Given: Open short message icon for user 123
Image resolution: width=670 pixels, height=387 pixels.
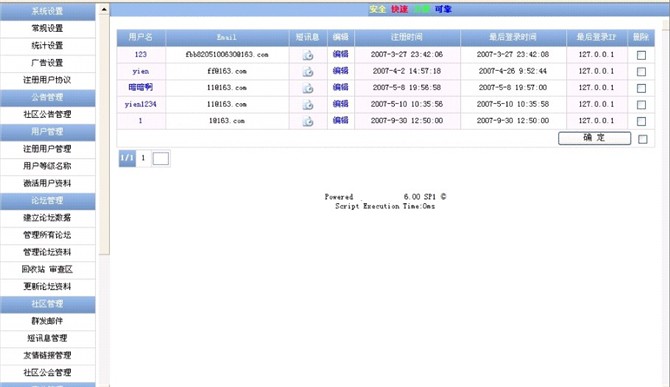Looking at the screenshot, I should pyautogui.click(x=308, y=55).
